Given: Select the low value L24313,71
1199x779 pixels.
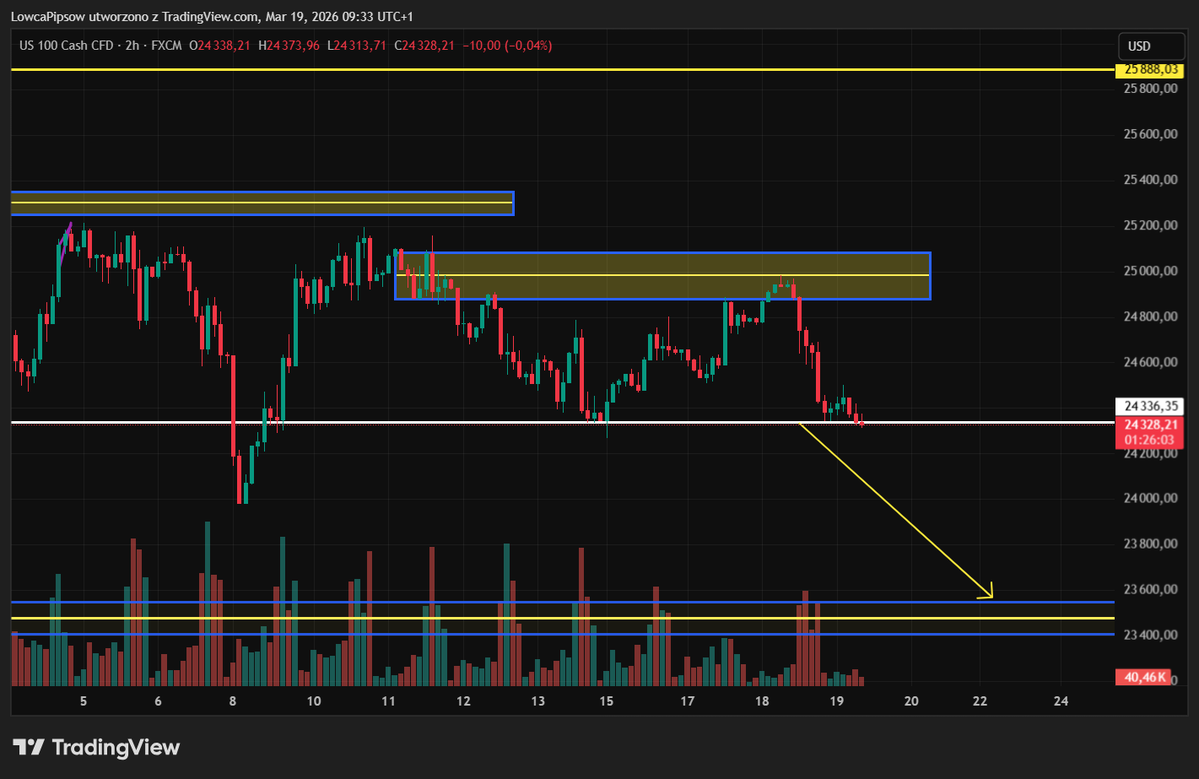Looking at the screenshot, I should pos(357,46).
